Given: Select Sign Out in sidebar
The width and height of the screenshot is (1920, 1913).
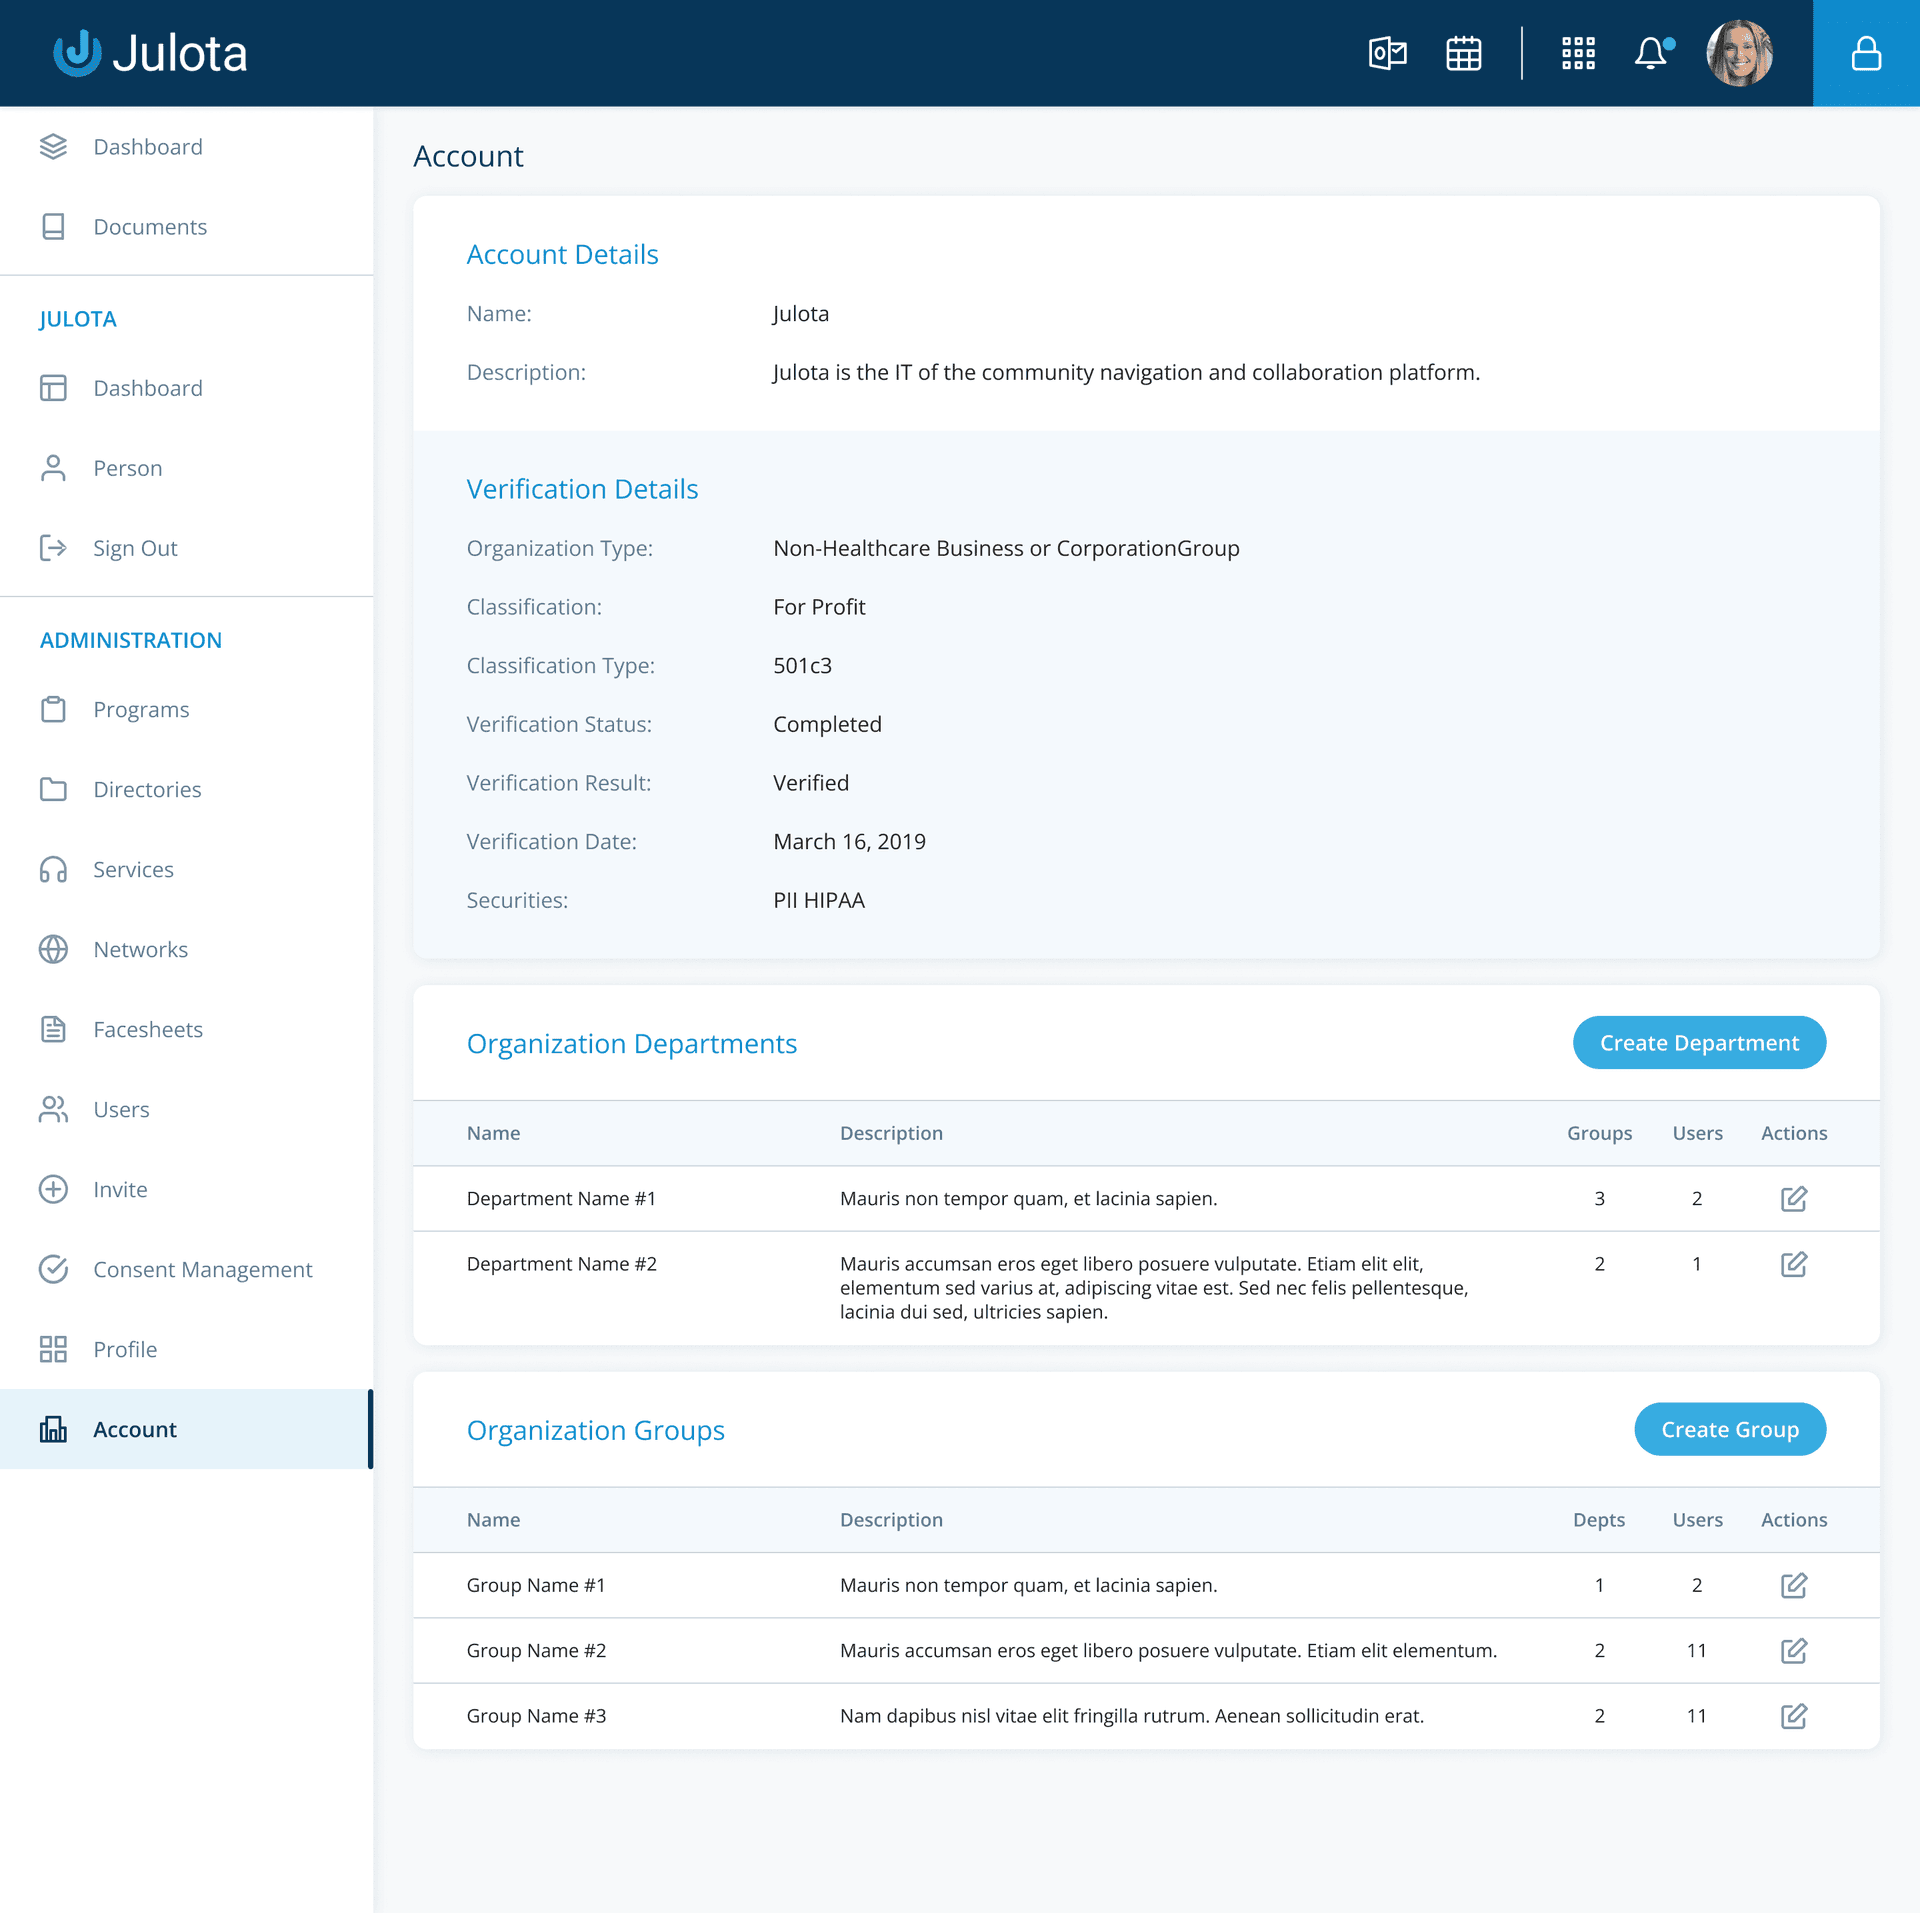Looking at the screenshot, I should 186,548.
